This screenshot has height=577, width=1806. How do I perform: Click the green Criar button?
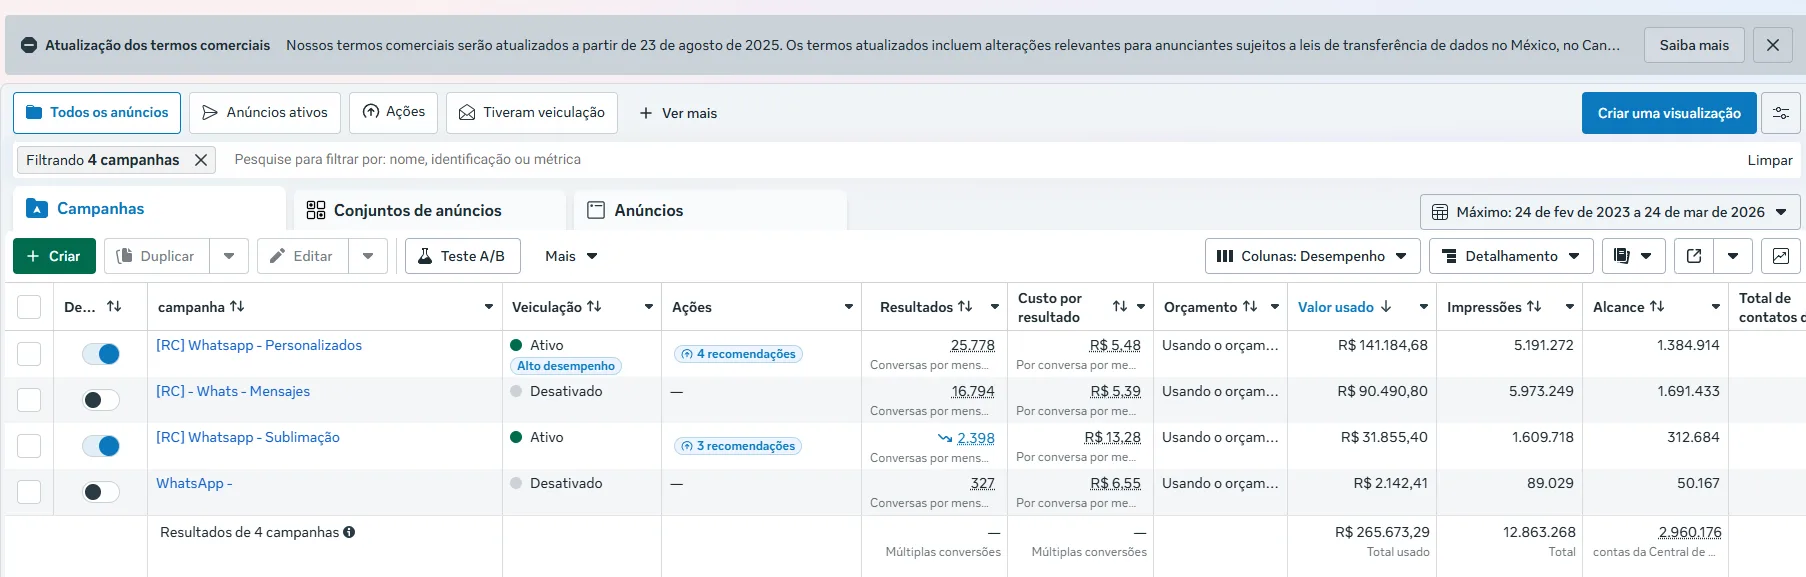tap(54, 256)
